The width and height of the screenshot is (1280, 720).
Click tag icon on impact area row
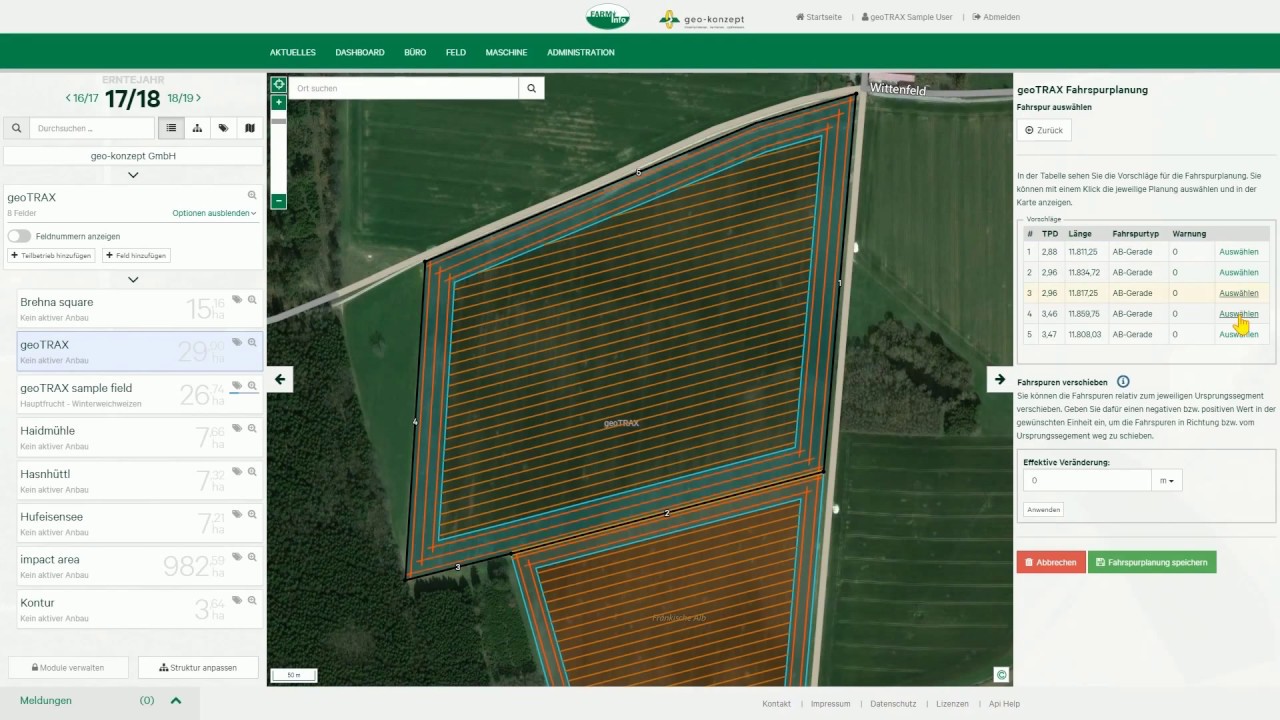point(237,557)
